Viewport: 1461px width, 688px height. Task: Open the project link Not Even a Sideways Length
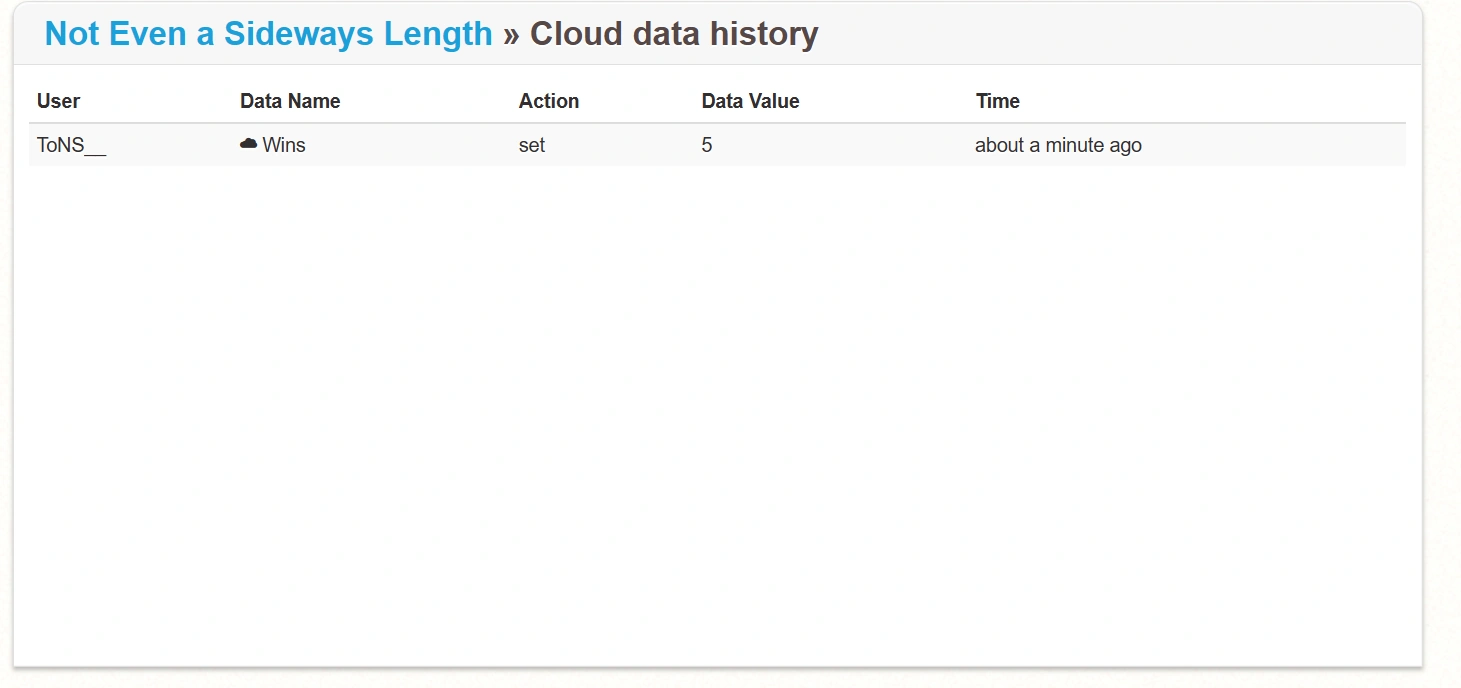(x=266, y=33)
